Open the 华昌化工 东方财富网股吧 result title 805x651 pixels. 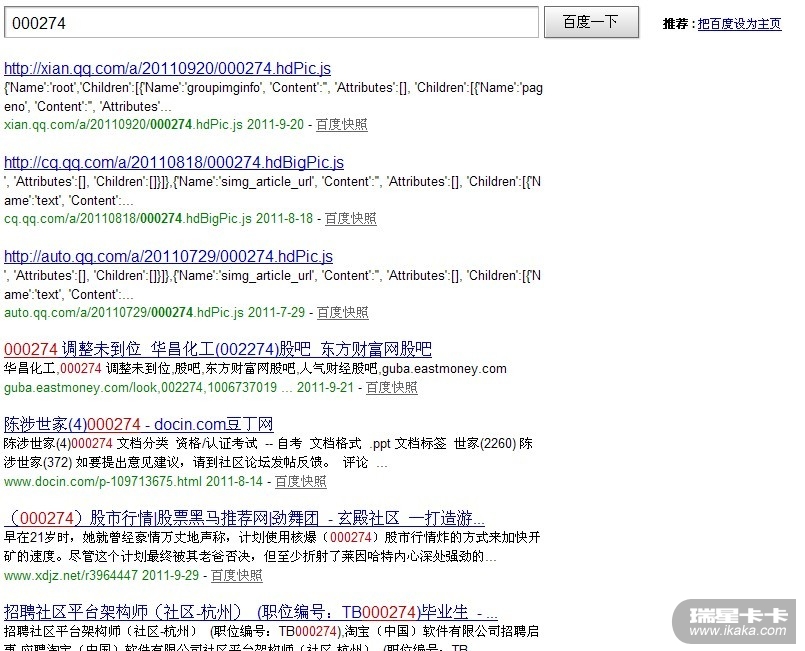click(218, 350)
